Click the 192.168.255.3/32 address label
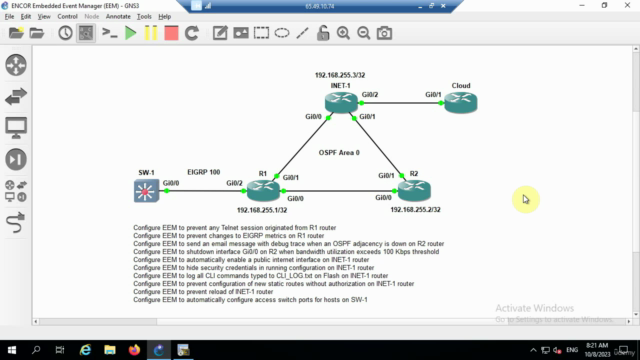This screenshot has width=640, height=360. click(340, 75)
